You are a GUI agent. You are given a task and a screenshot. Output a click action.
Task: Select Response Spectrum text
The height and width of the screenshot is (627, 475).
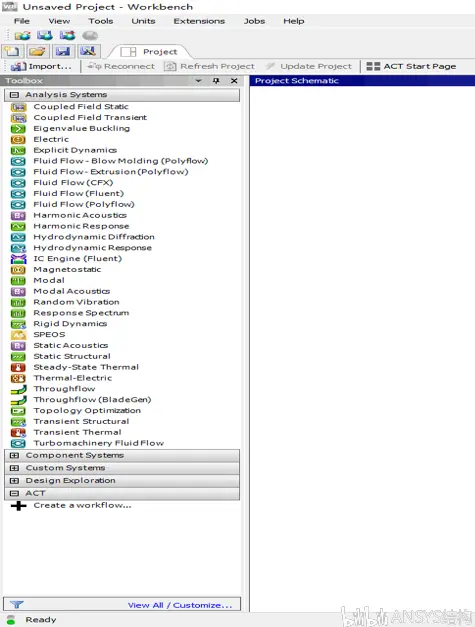click(81, 313)
